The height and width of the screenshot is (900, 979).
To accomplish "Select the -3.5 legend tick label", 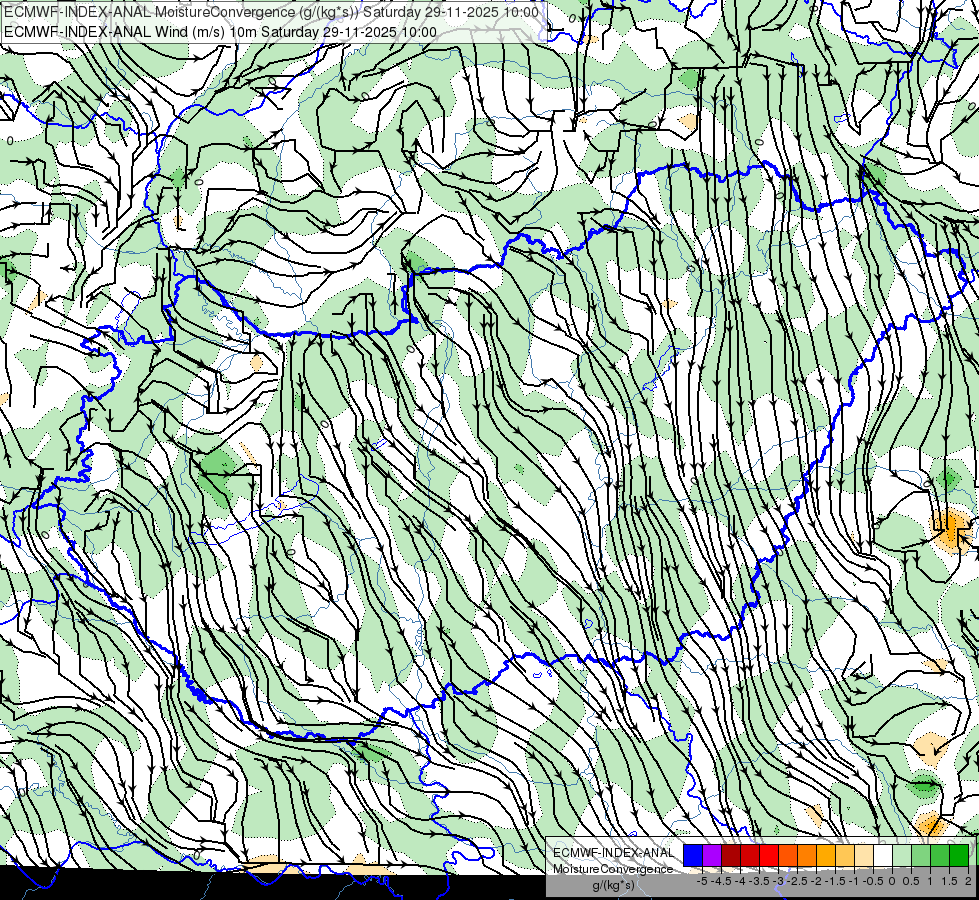I will coord(759,881).
